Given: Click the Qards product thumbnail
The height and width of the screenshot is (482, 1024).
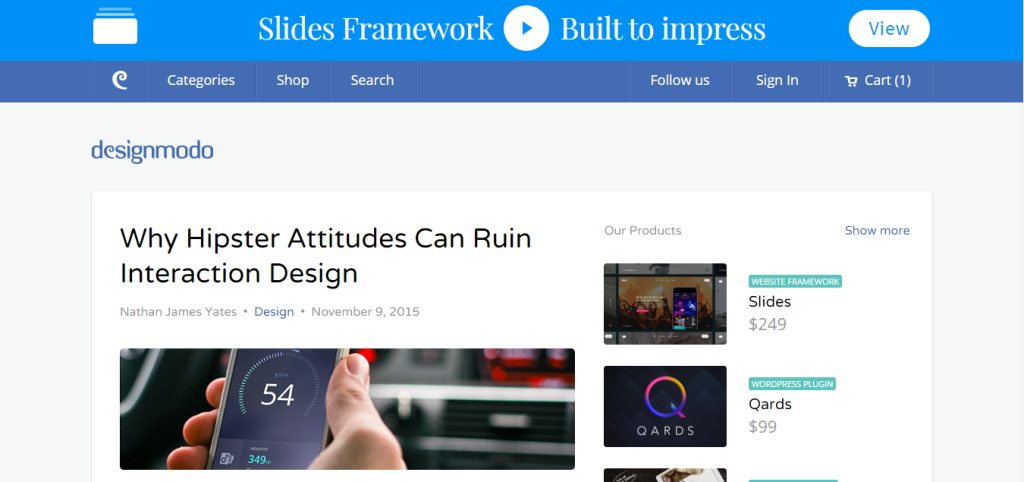Looking at the screenshot, I should [x=665, y=406].
